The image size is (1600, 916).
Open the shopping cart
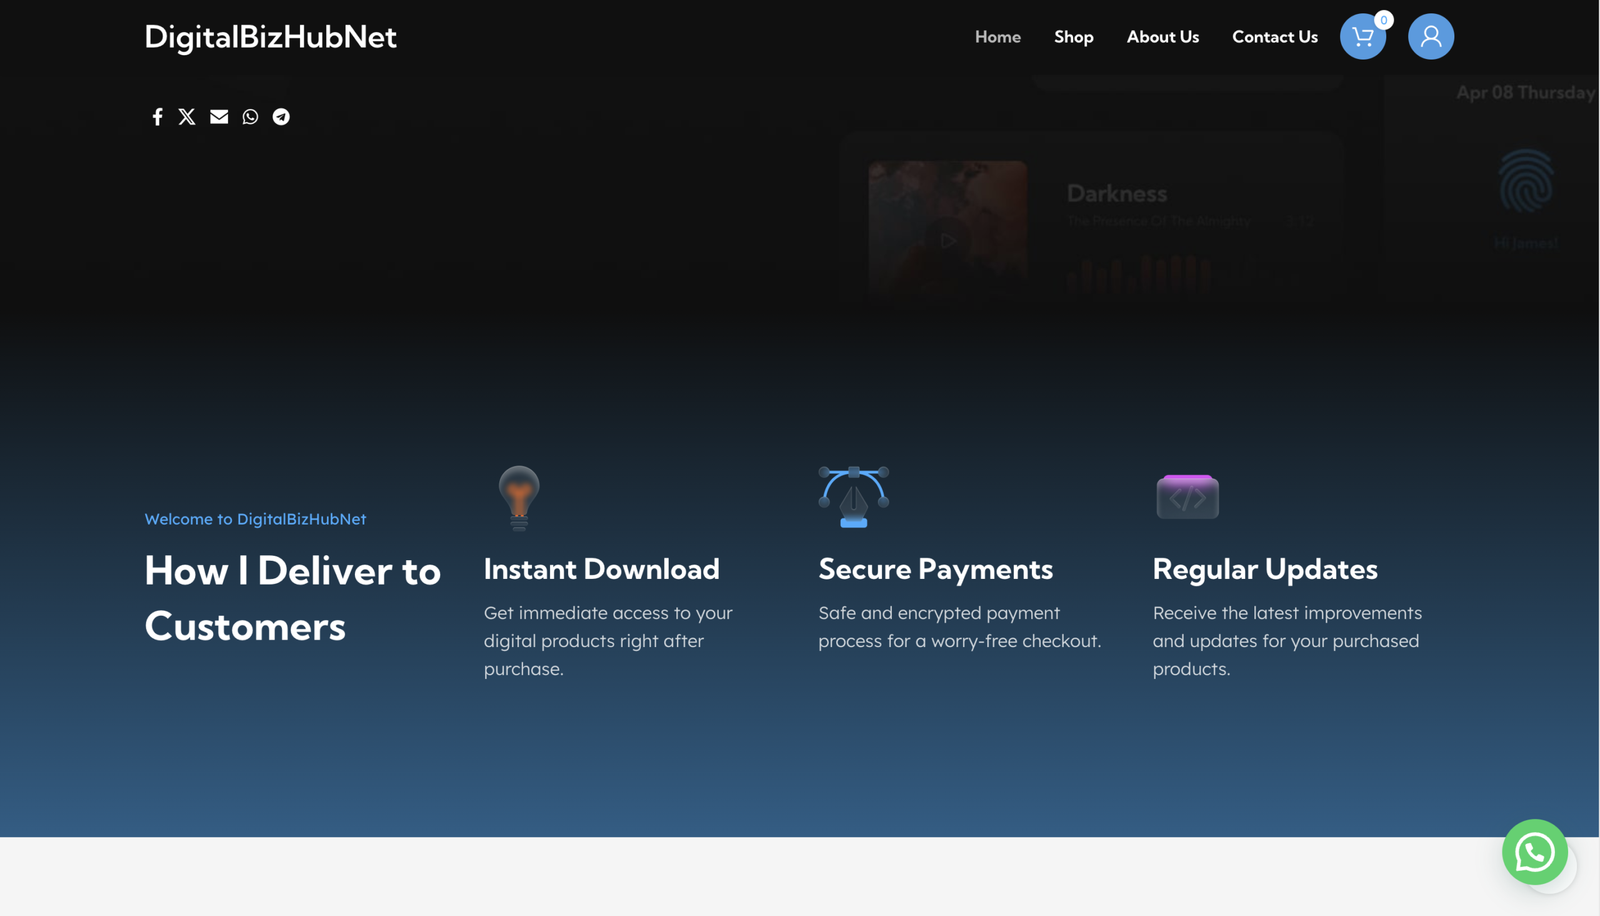point(1362,37)
